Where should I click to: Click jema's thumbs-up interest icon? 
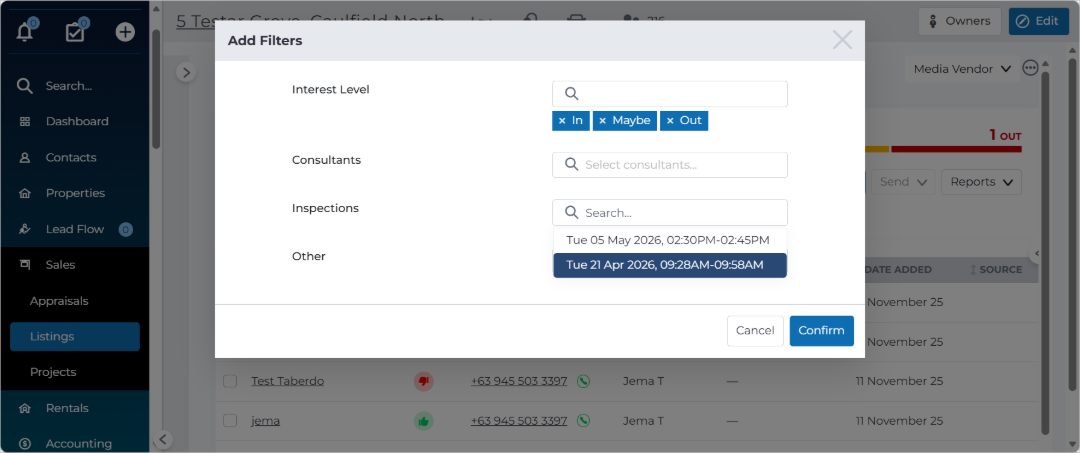424,421
